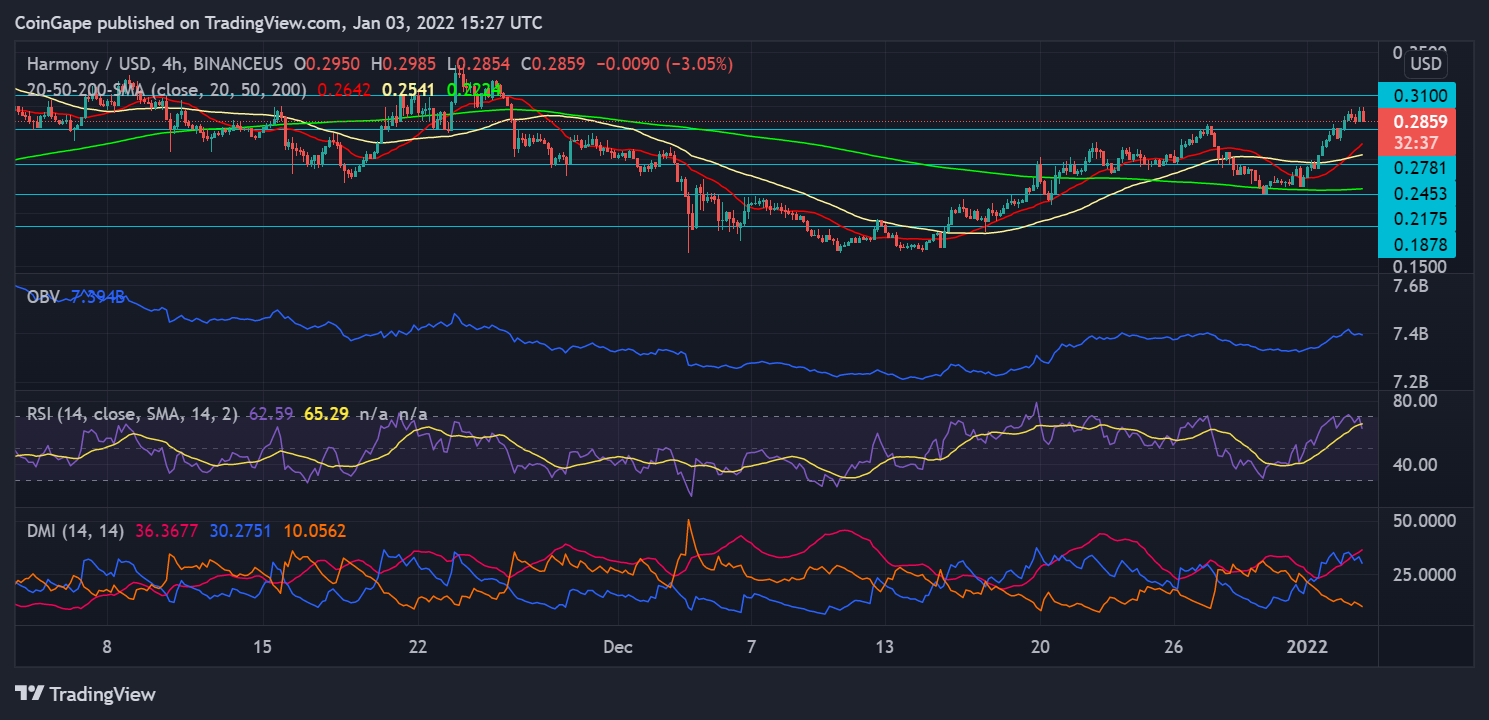The height and width of the screenshot is (720, 1489).
Task: Click the 0.3100 price level label
Action: [1416, 95]
